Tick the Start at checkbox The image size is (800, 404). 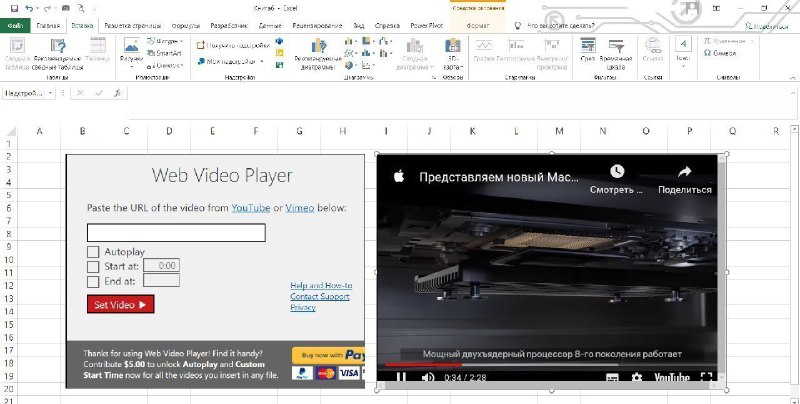click(x=93, y=266)
